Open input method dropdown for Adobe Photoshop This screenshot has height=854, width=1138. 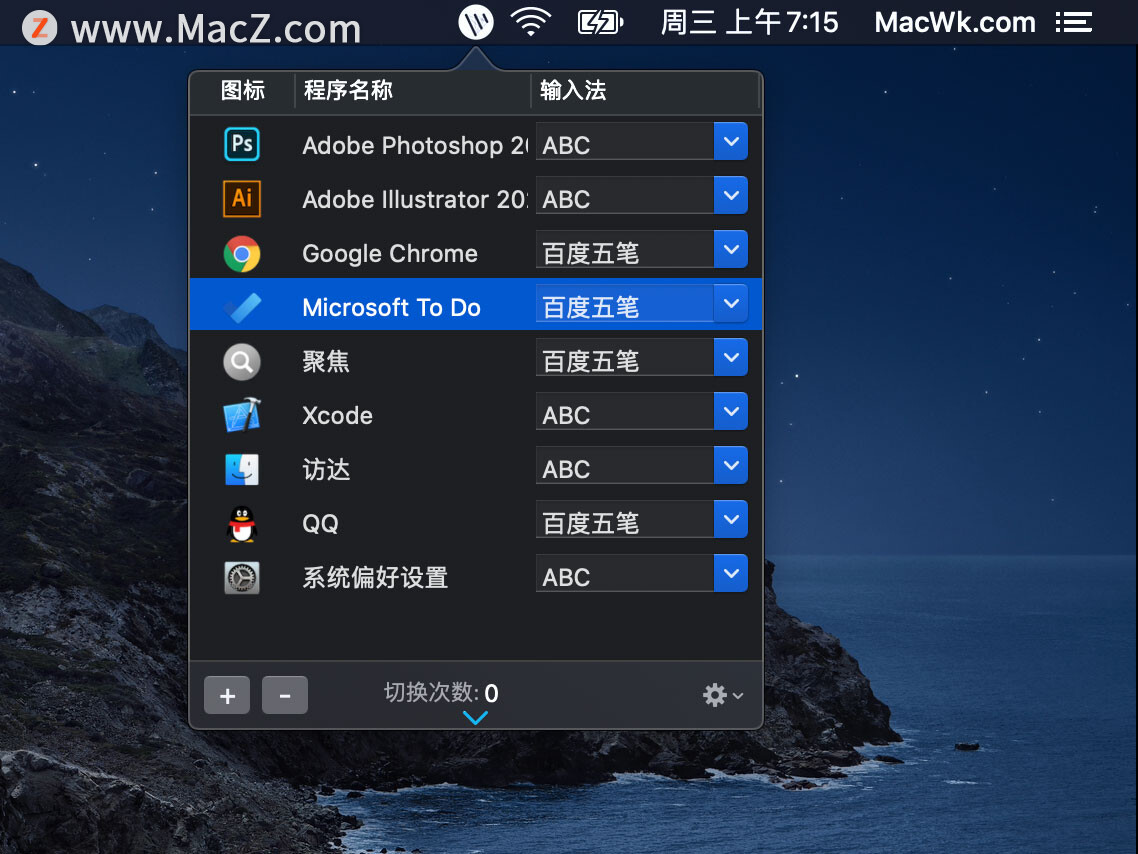(x=731, y=141)
